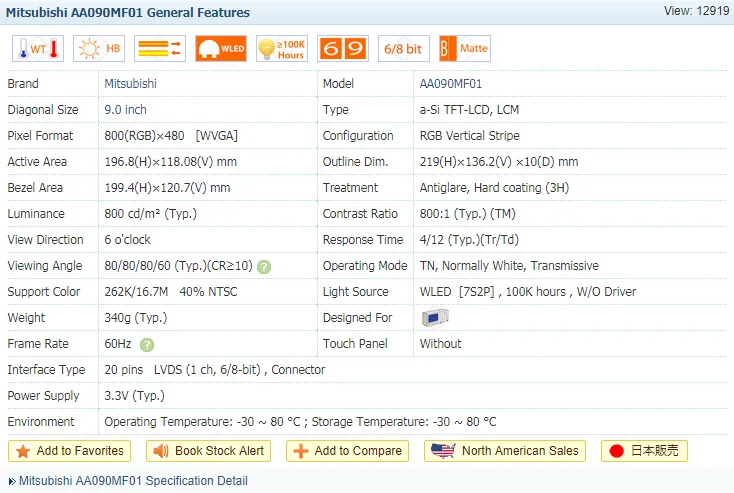Click the 6/8 bit color depth icon
Viewport: 734px width, 493px height.
click(404, 48)
